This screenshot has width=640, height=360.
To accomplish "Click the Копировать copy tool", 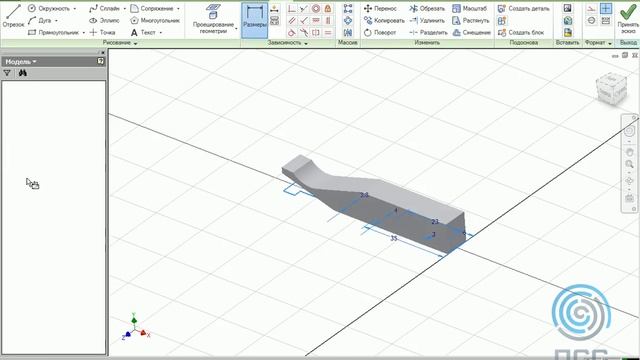I will [x=384, y=20].
